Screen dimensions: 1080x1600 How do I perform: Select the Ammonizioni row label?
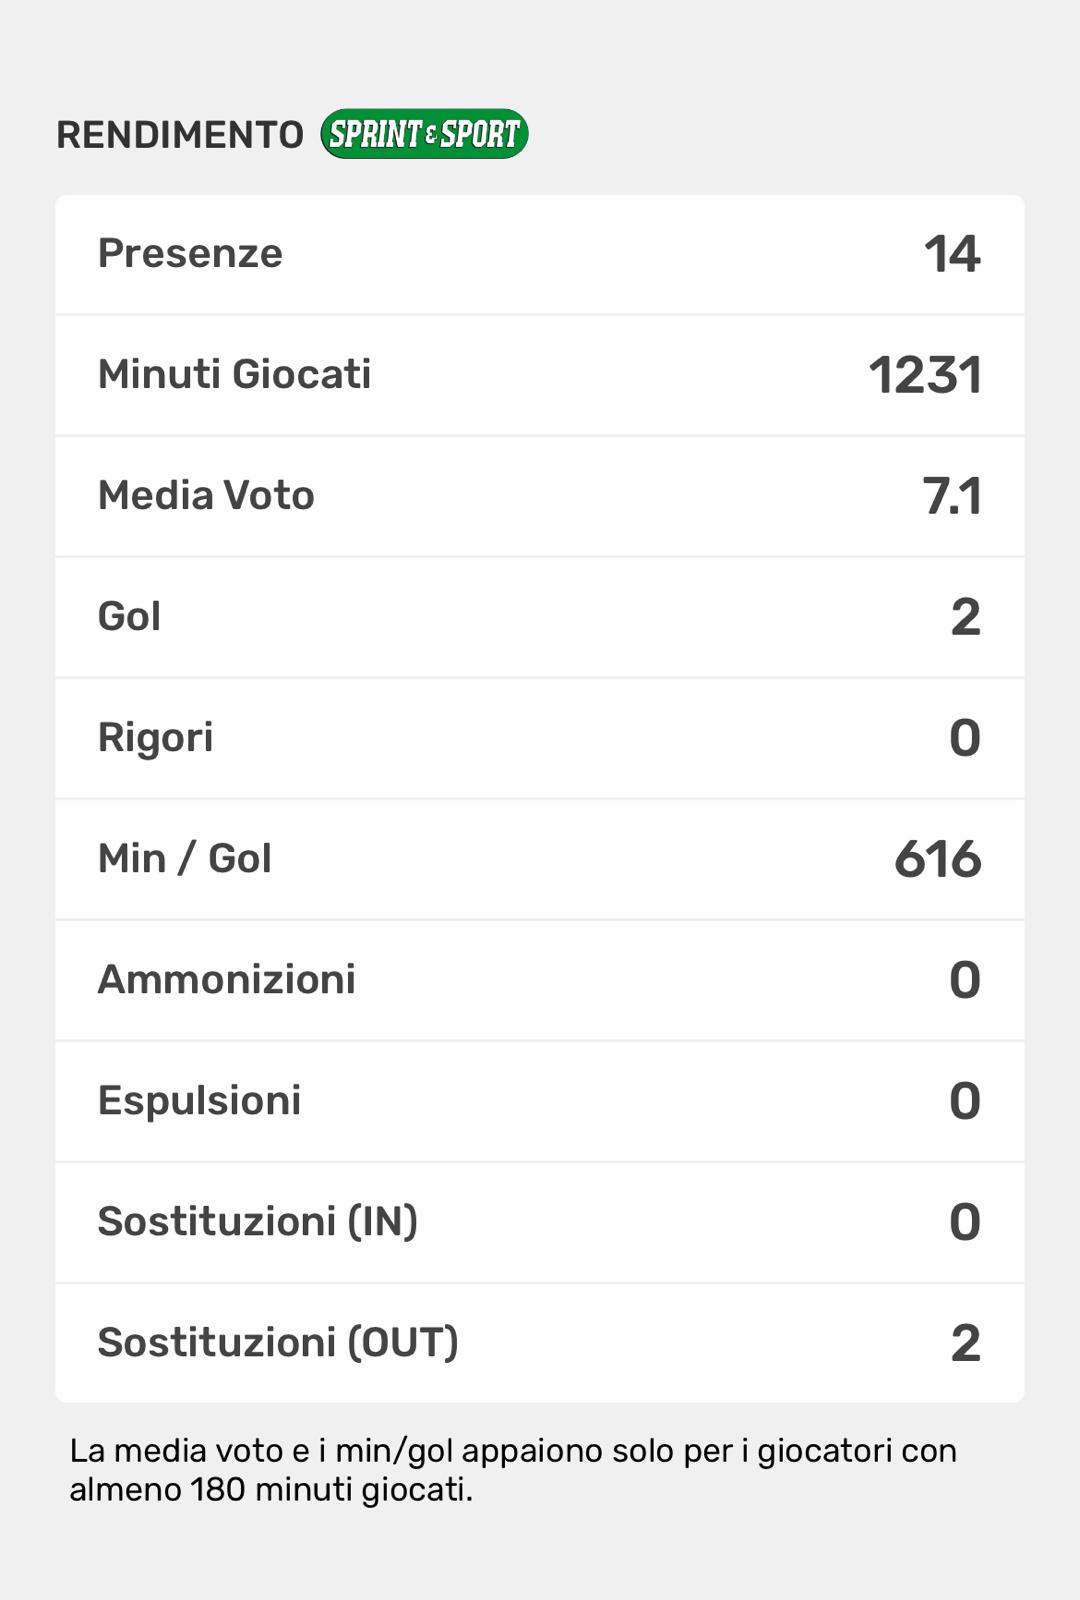226,980
